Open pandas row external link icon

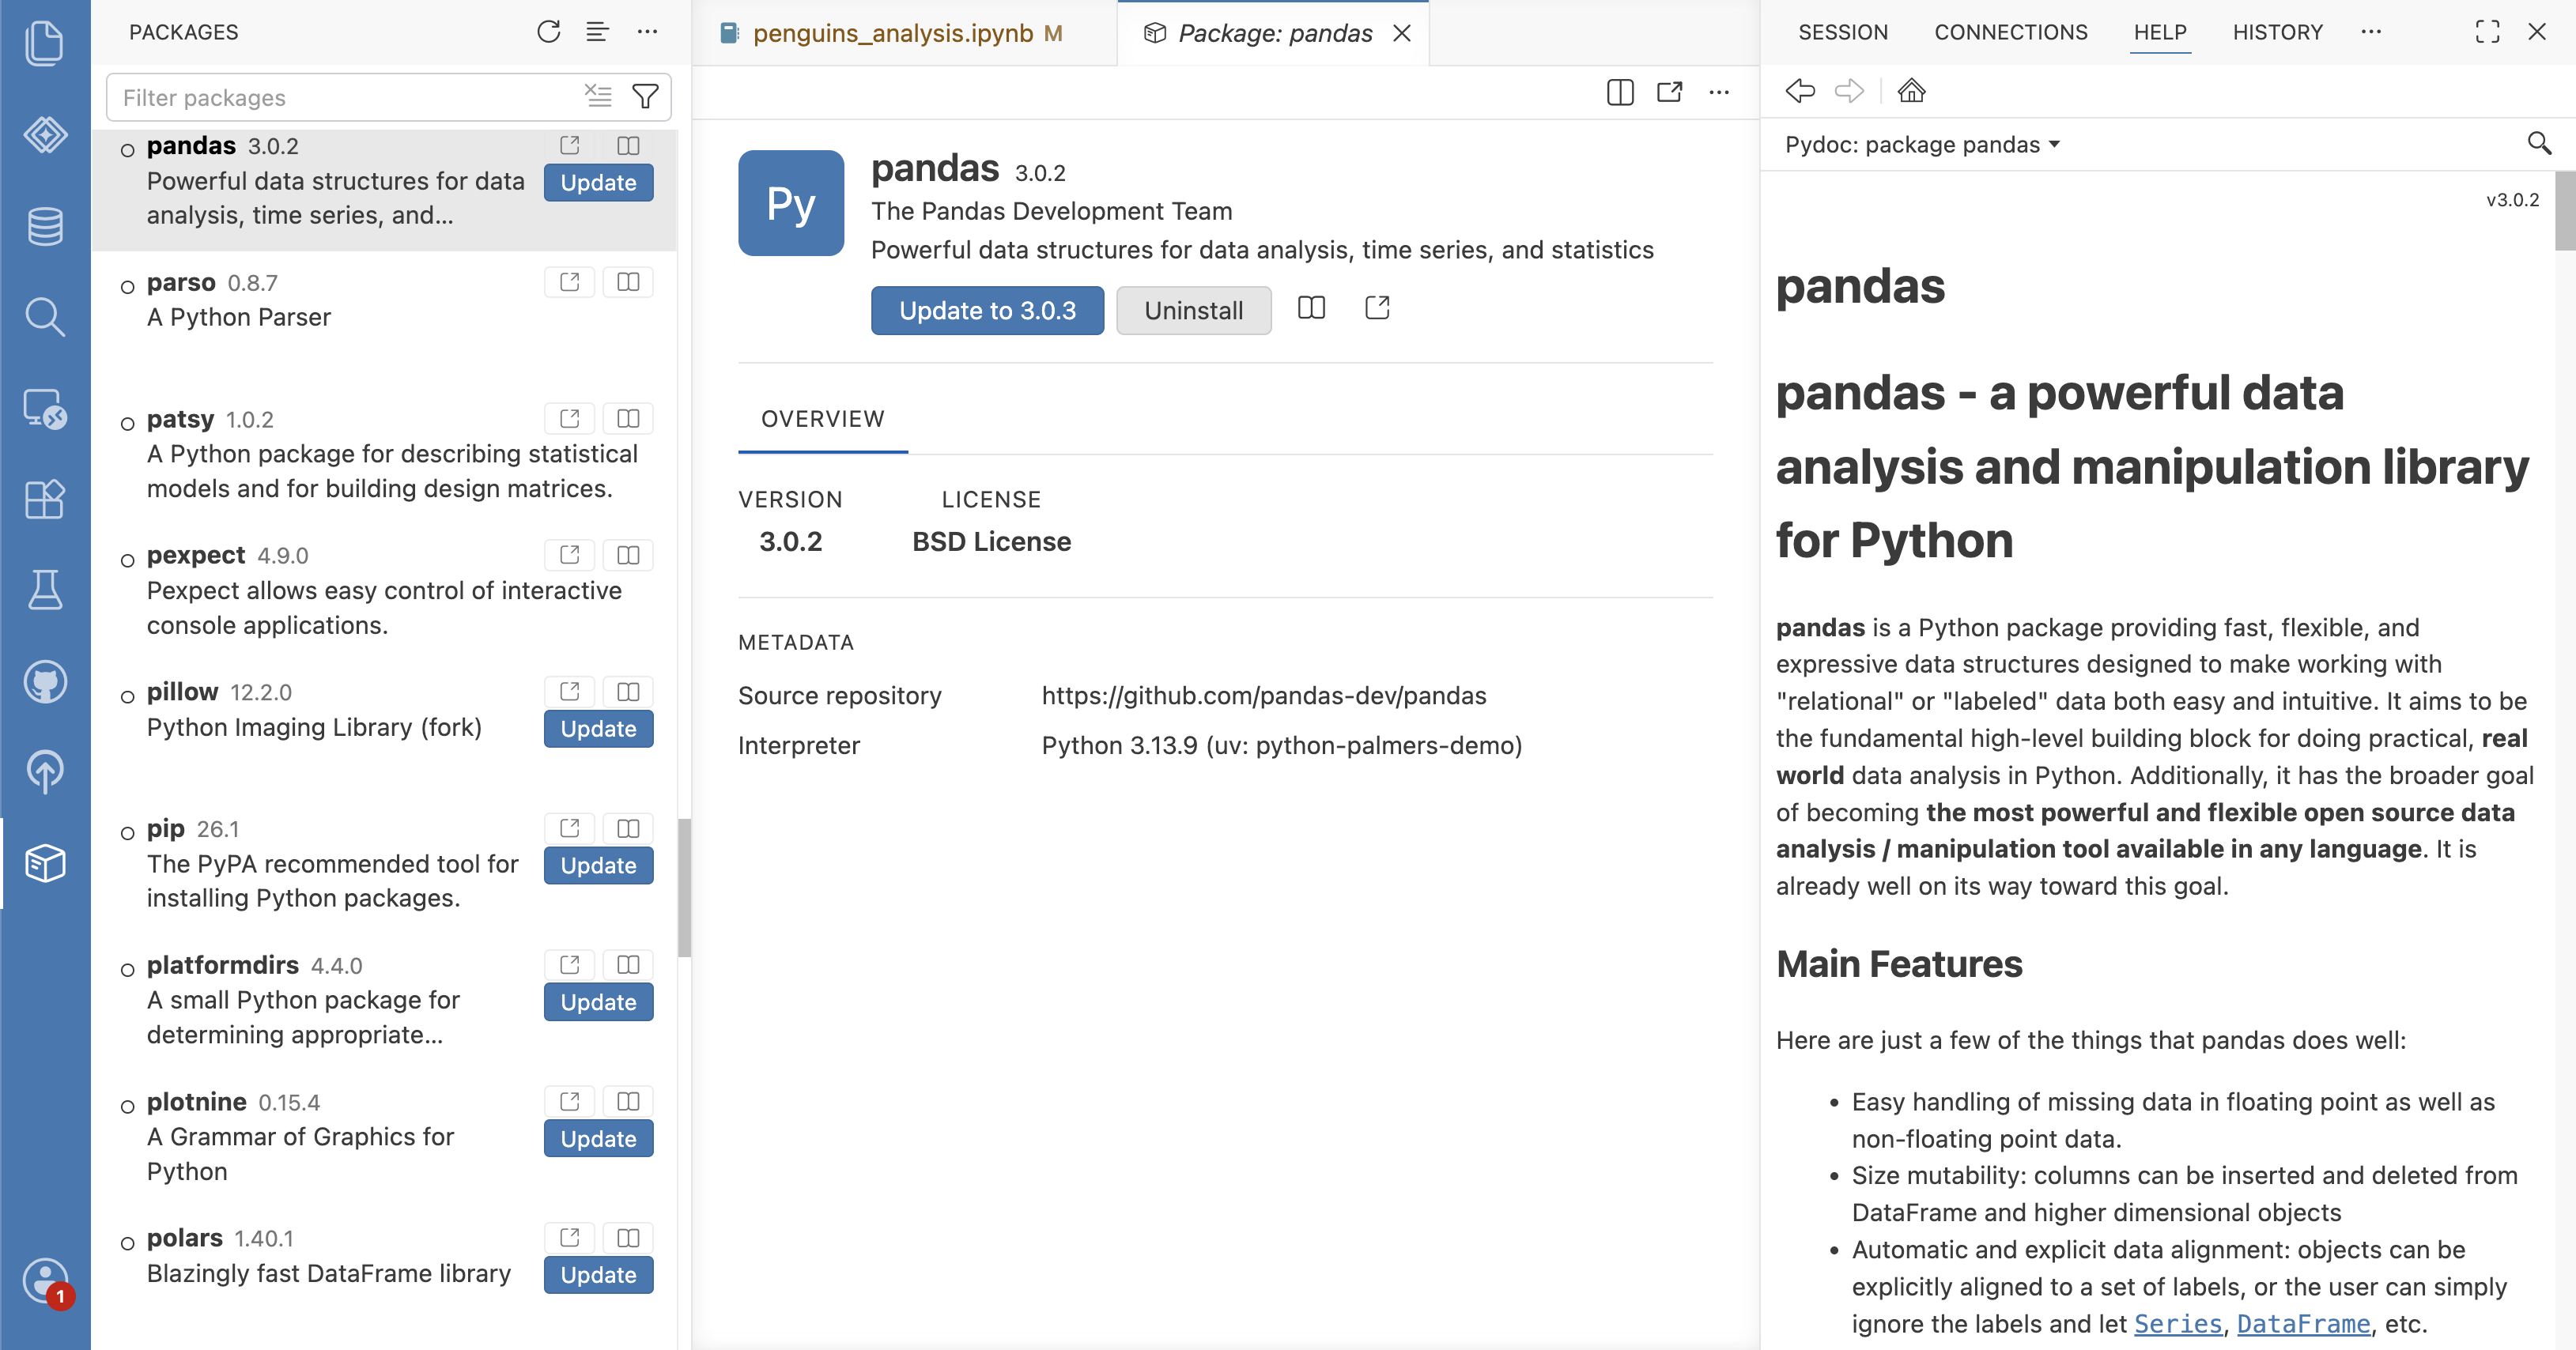tap(570, 145)
